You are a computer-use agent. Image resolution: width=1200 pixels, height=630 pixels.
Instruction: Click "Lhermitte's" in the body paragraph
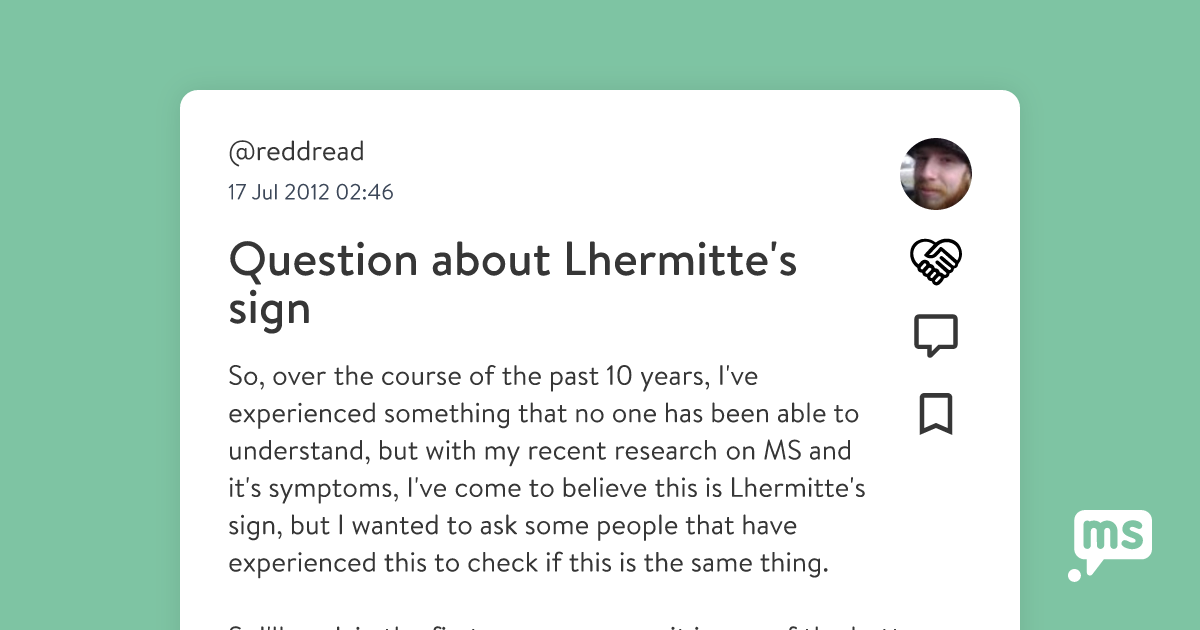pyautogui.click(x=798, y=488)
